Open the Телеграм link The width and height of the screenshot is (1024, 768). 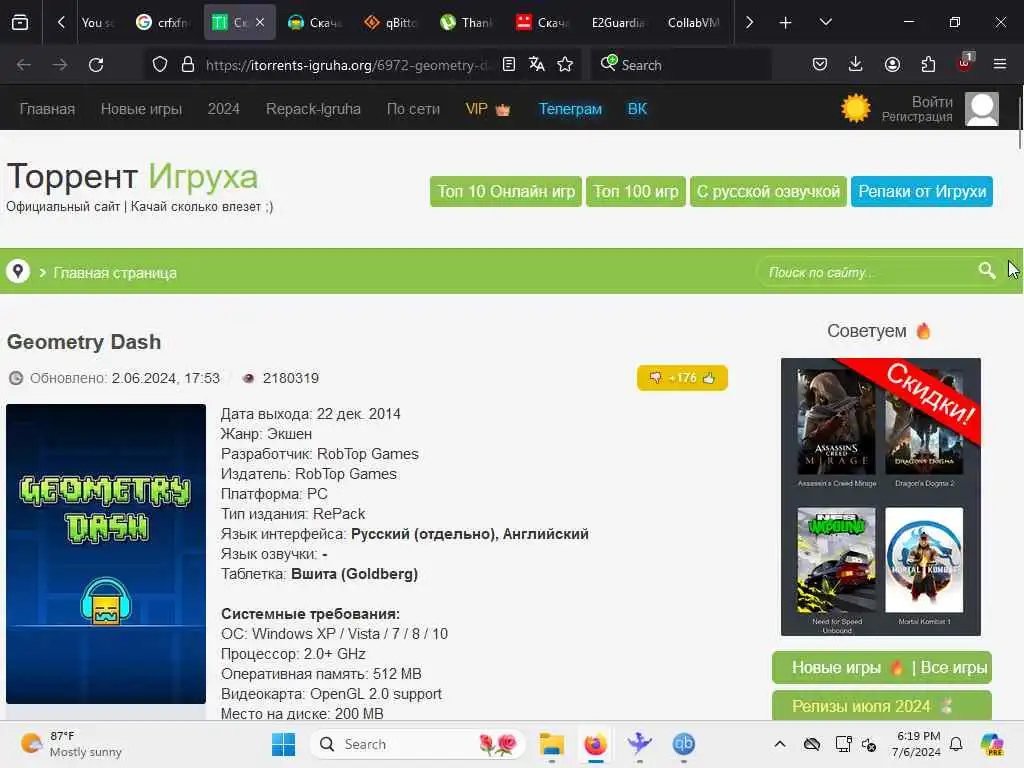click(x=570, y=108)
